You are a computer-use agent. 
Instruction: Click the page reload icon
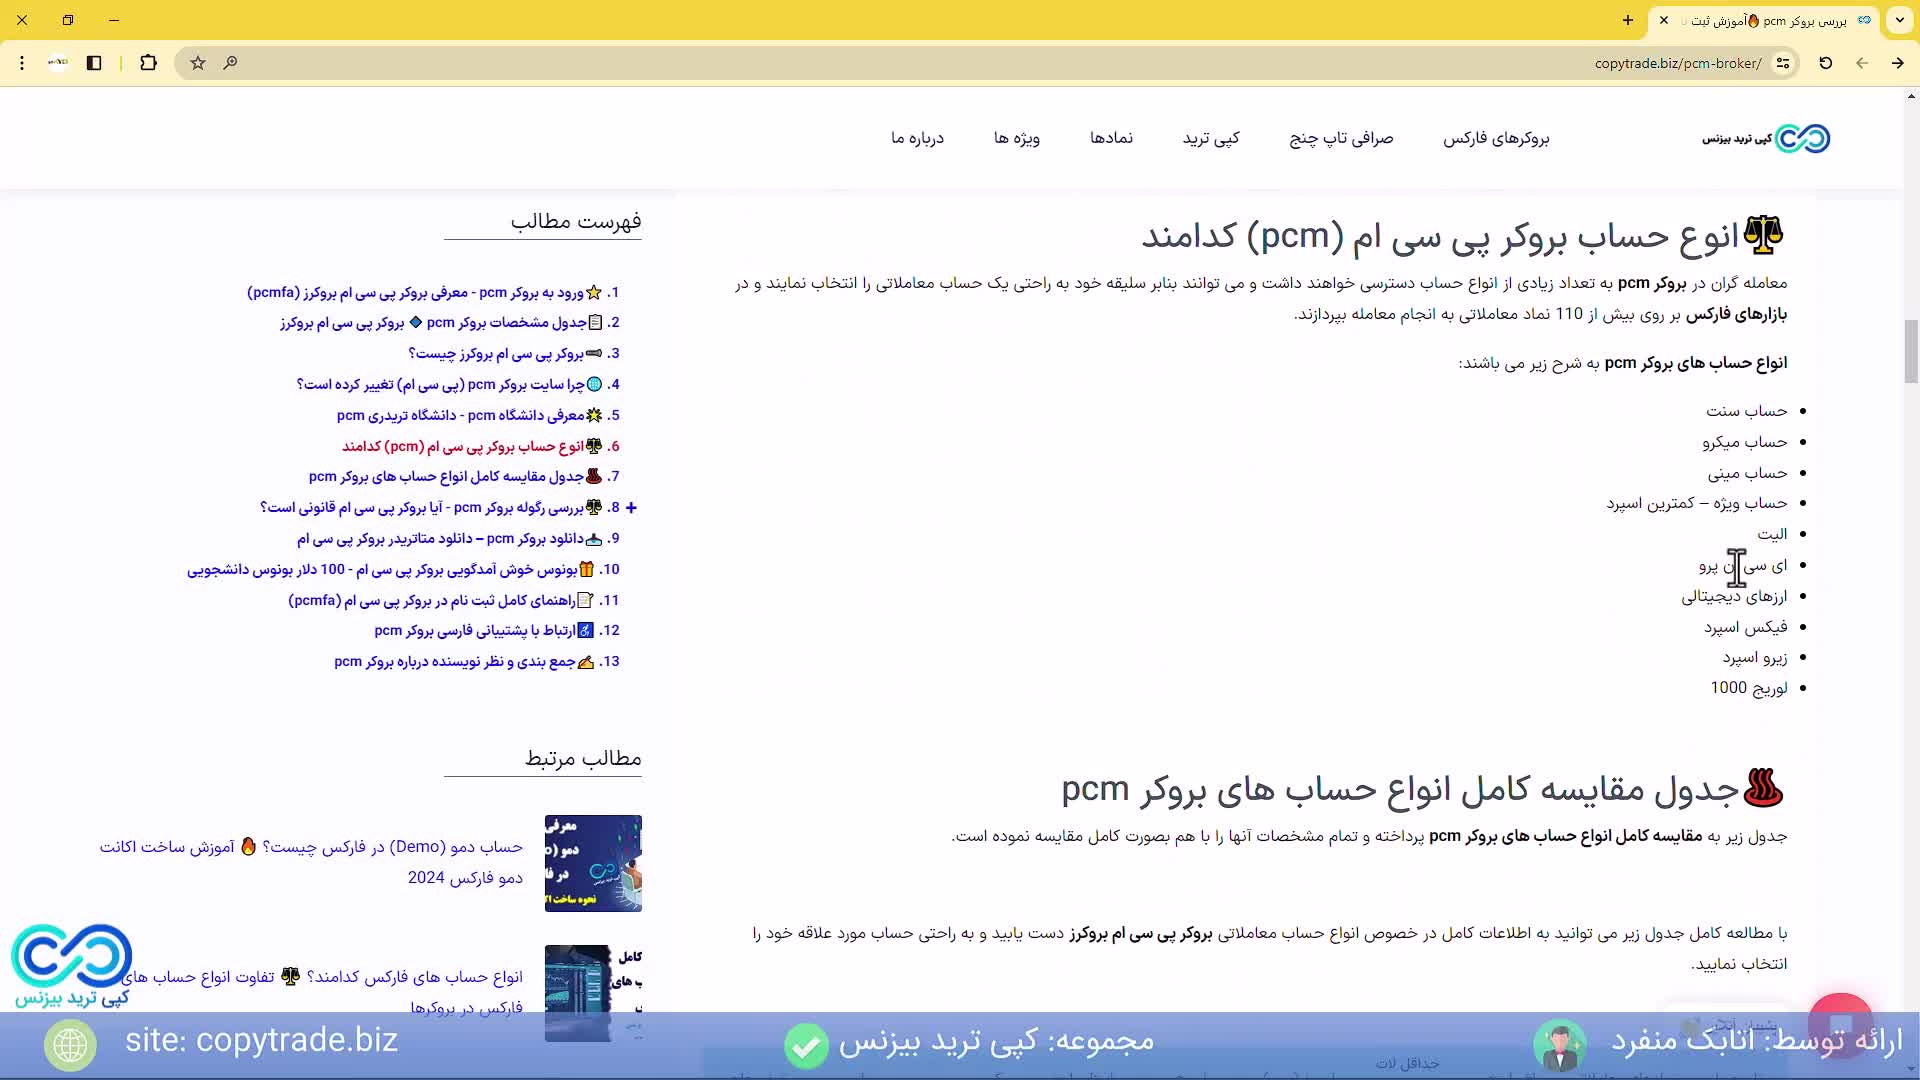(x=1825, y=63)
